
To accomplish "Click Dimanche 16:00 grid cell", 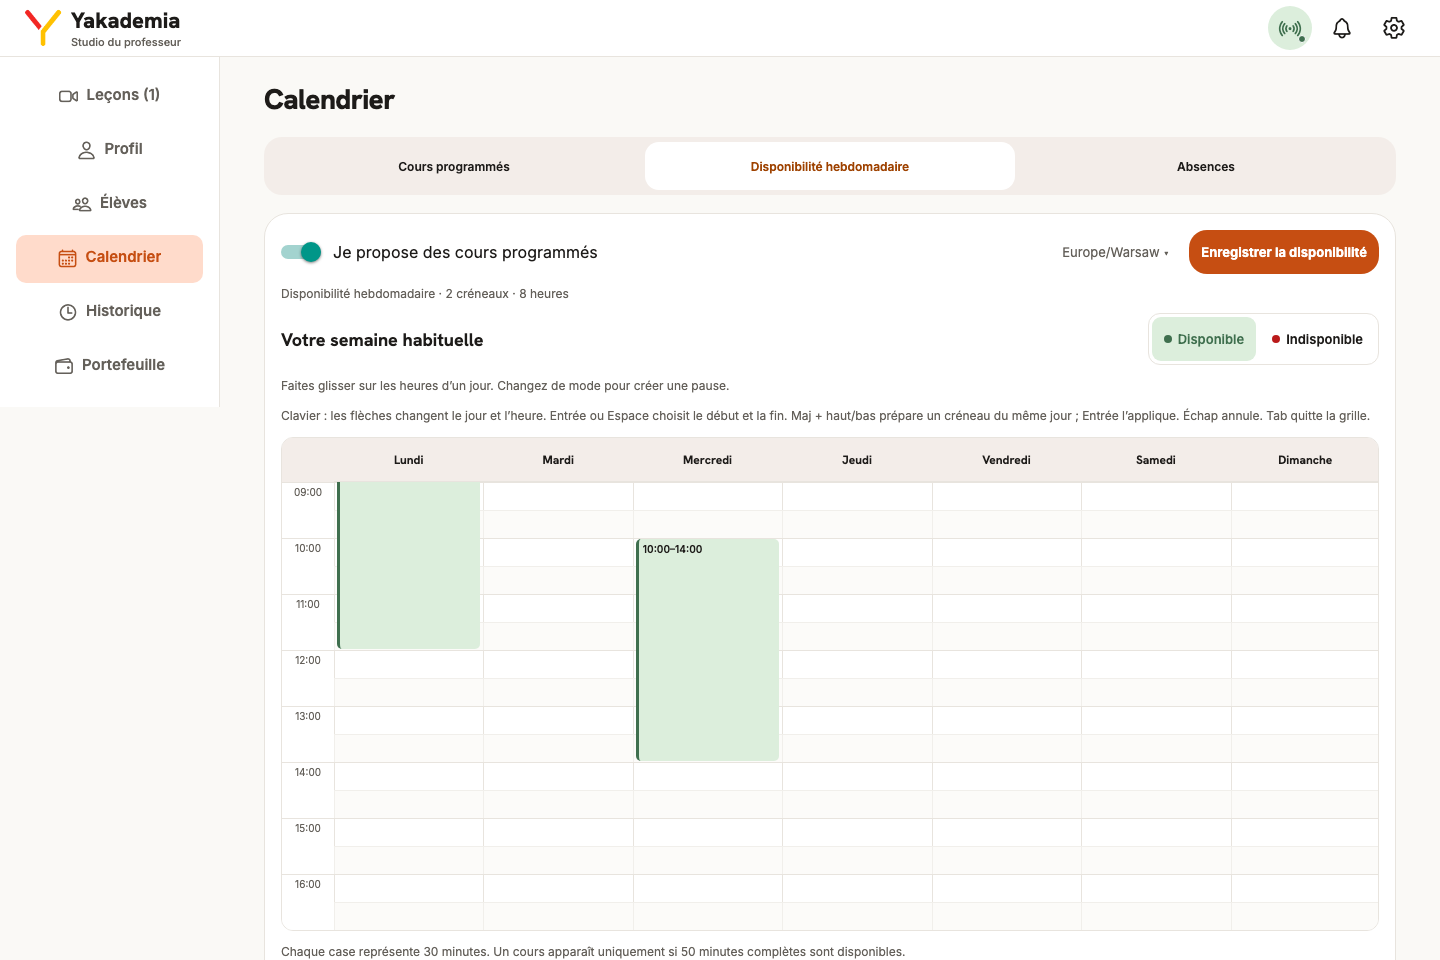I will (x=1304, y=888).
